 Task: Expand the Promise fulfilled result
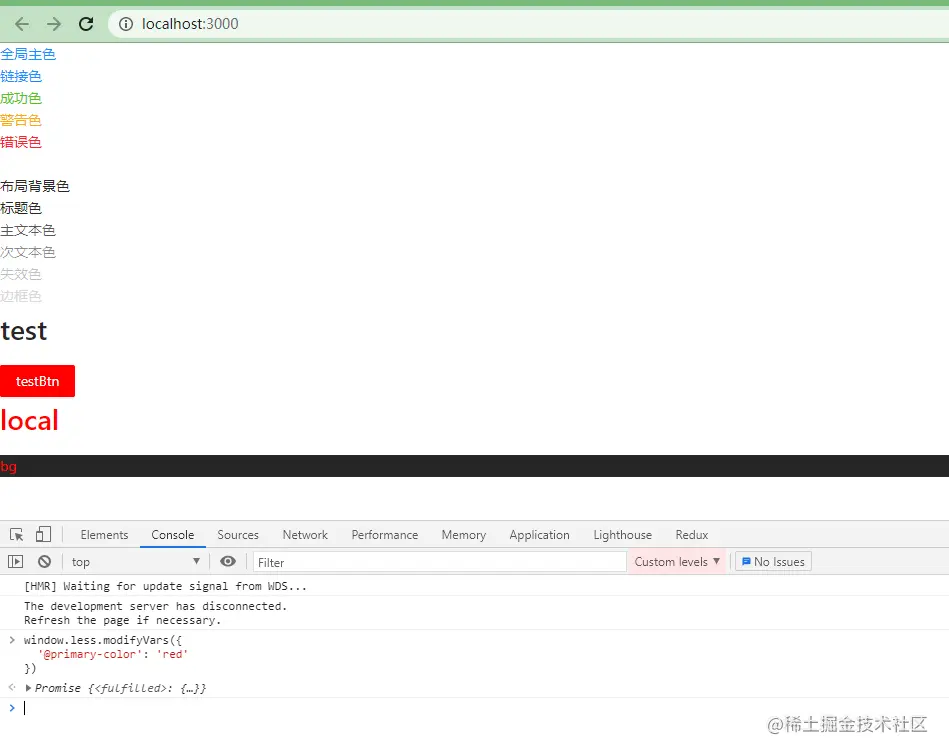tap(28, 688)
